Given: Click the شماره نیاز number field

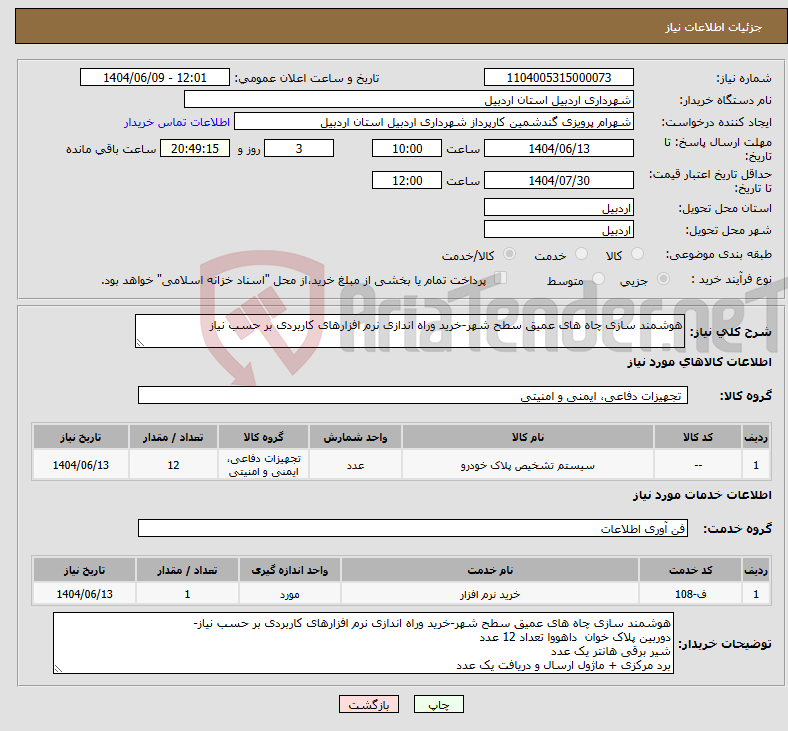Looking at the screenshot, I should click(558, 77).
